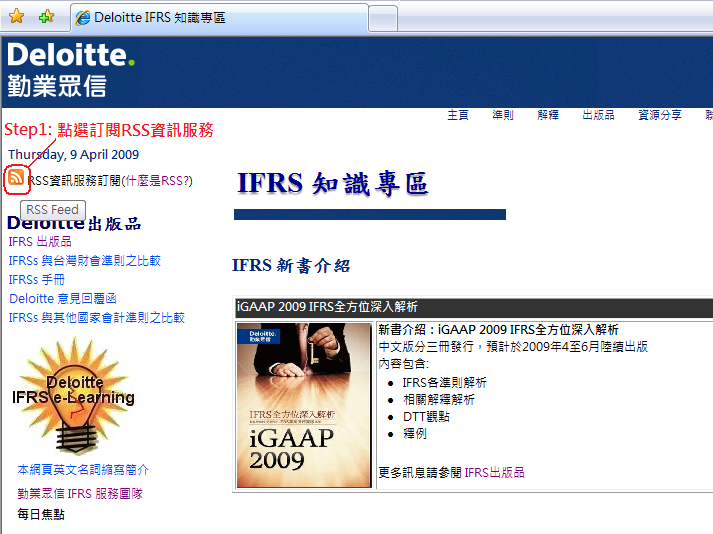The height and width of the screenshot is (534, 713).
Task: Click the Deloitte IFRS e-Learning lightbulb image
Action: click(x=74, y=397)
